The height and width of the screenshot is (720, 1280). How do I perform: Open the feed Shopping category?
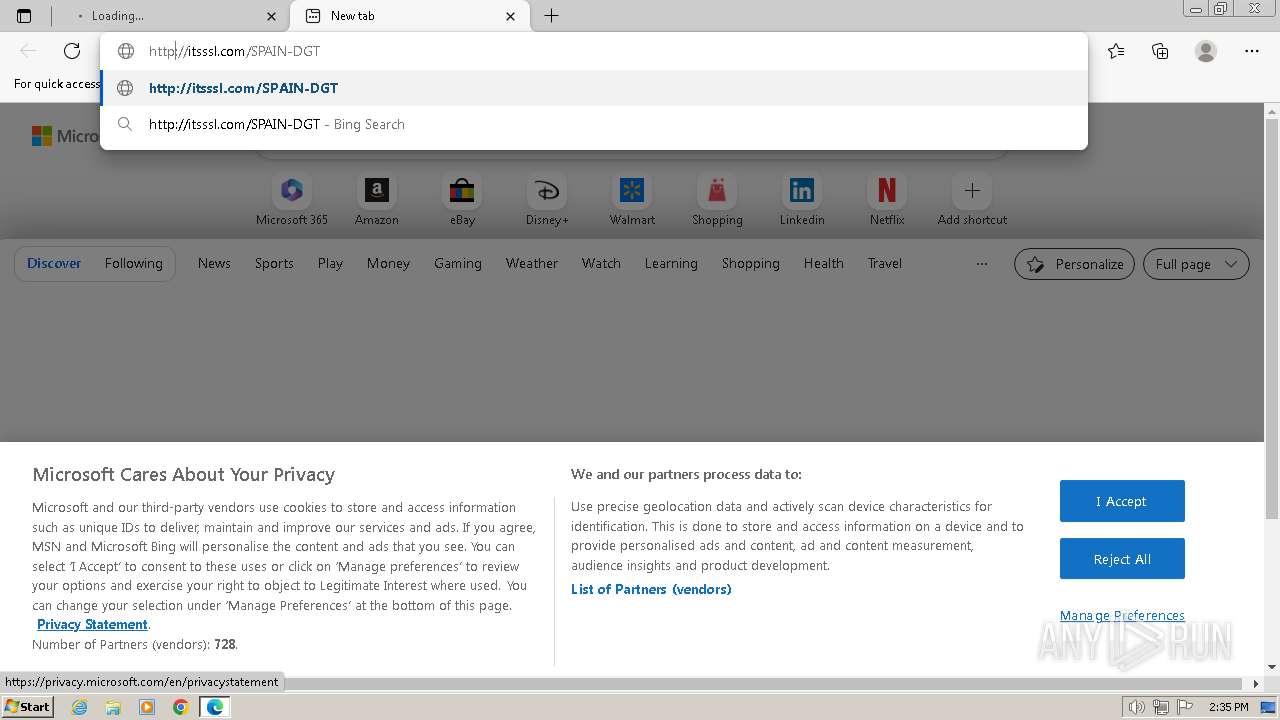click(751, 263)
